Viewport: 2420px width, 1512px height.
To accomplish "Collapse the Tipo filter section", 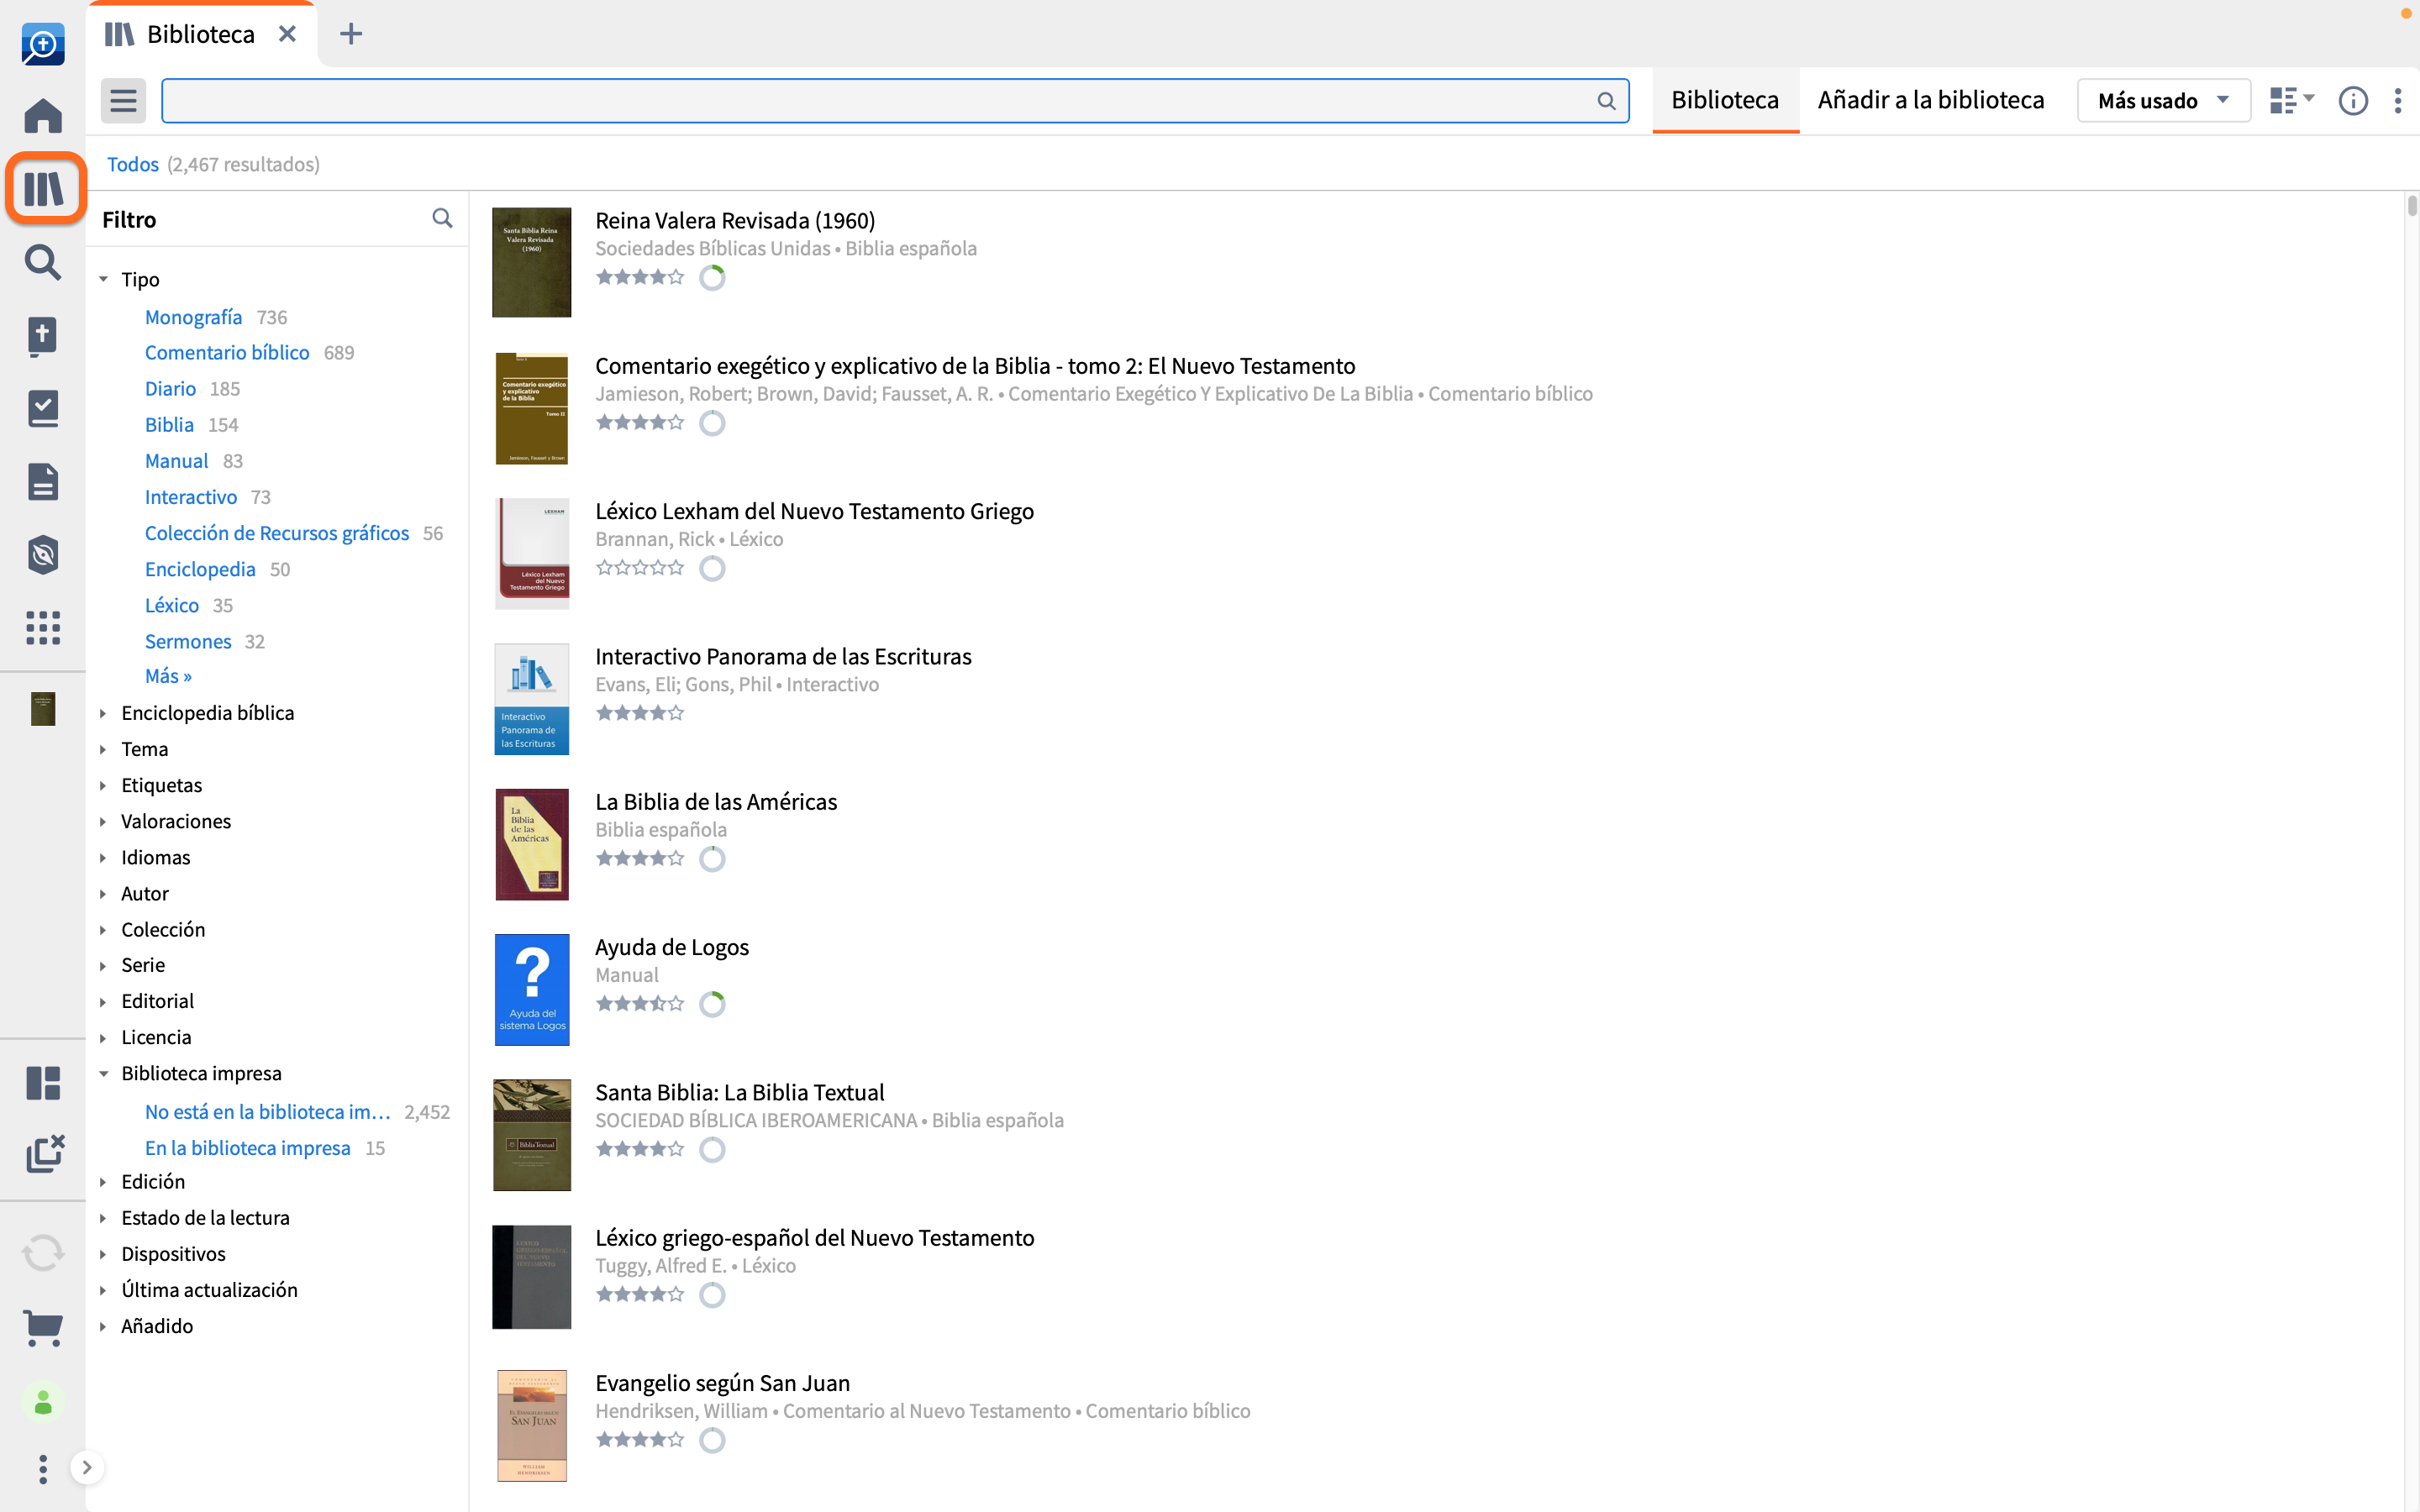I will pos(103,279).
